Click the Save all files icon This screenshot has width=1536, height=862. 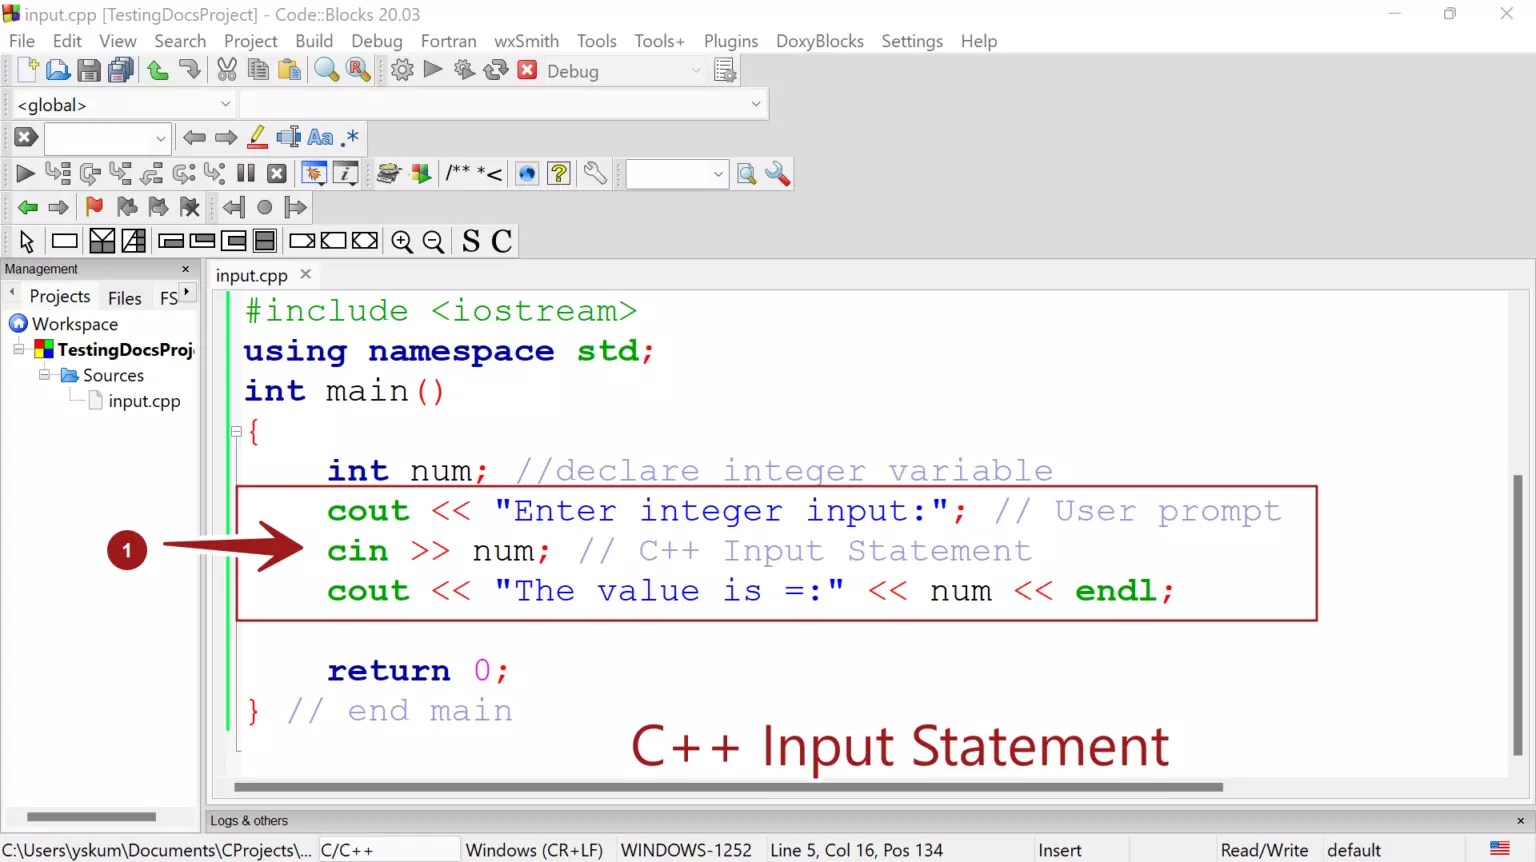click(119, 69)
